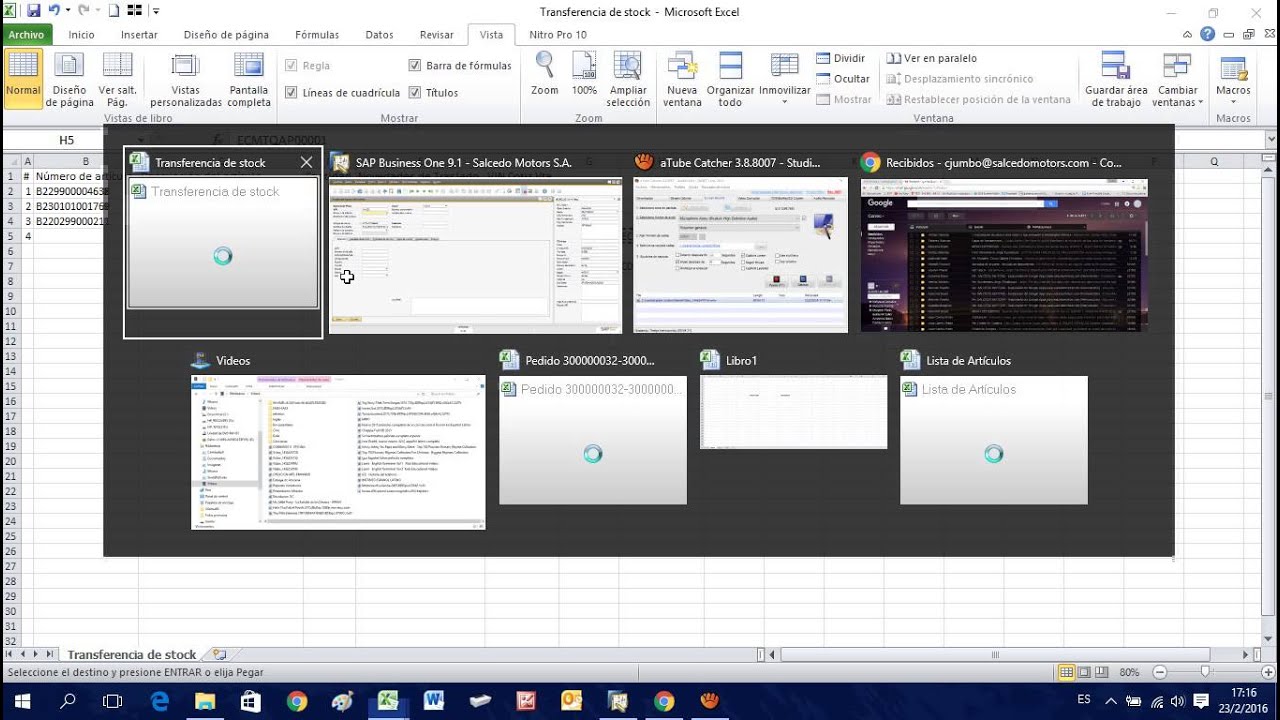Click the Dividir button
This screenshot has height=720, width=1280.
(841, 58)
